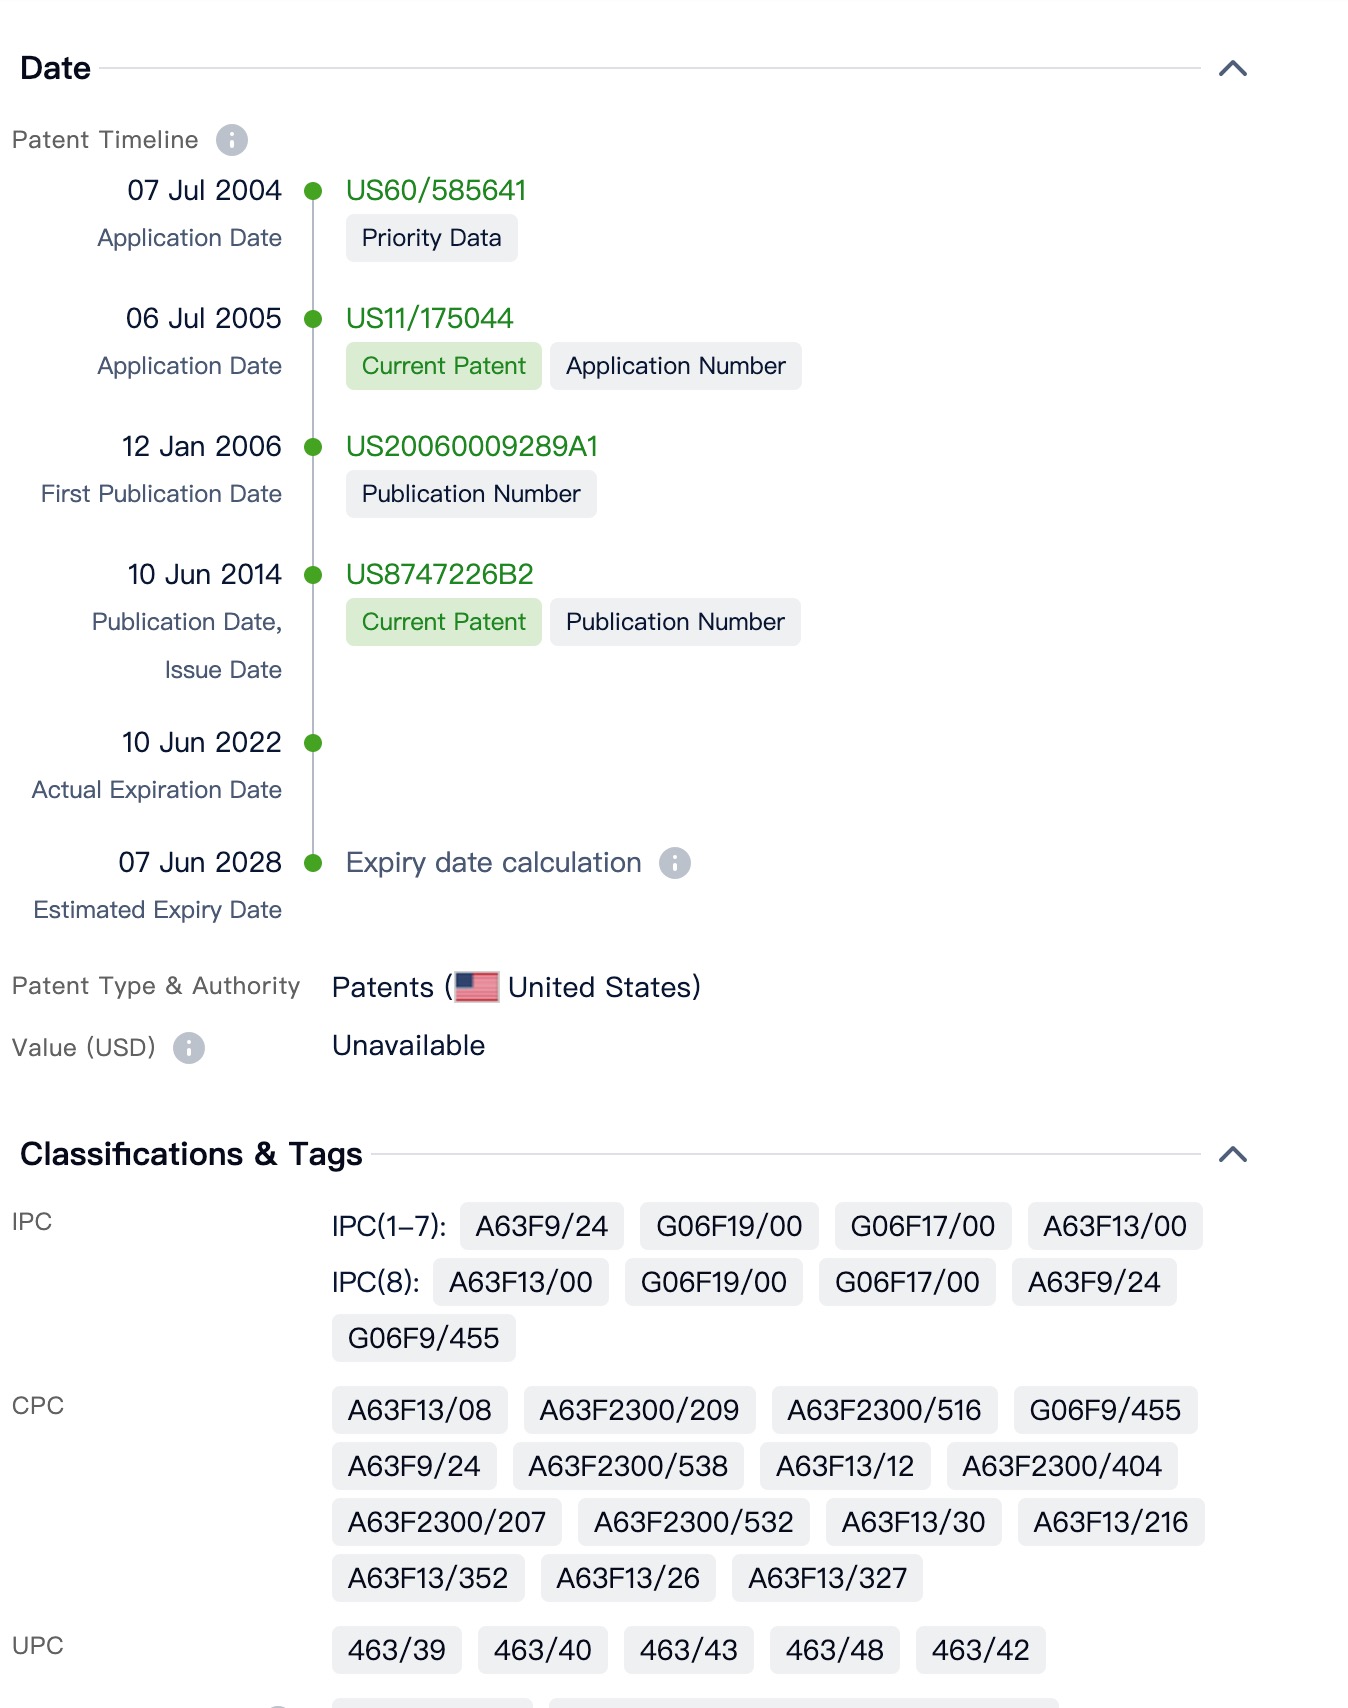The image size is (1348, 1708).
Task: Select CPC code A63F13/327
Action: click(x=827, y=1578)
